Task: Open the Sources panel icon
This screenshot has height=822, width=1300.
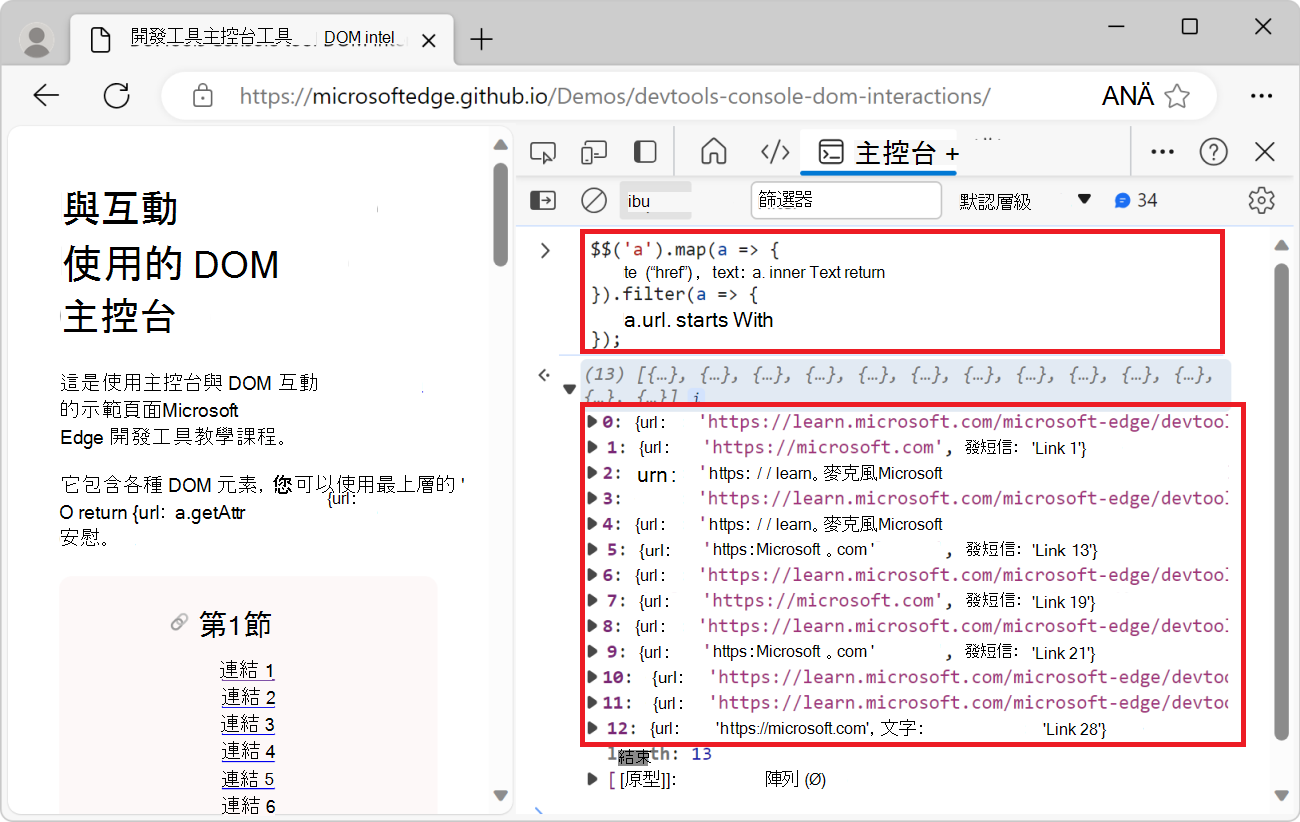Action: click(x=775, y=151)
